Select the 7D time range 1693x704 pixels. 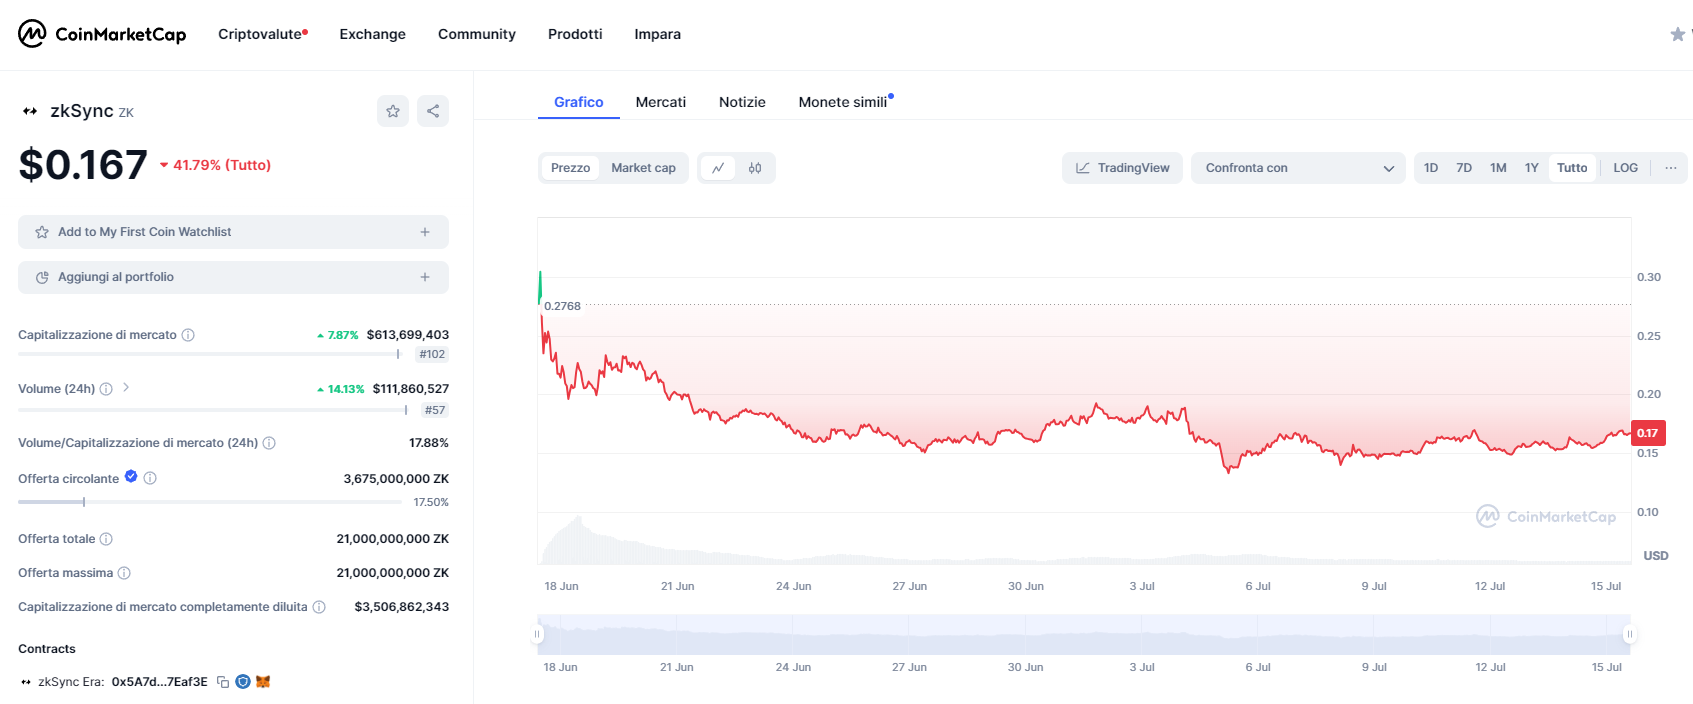(x=1464, y=168)
